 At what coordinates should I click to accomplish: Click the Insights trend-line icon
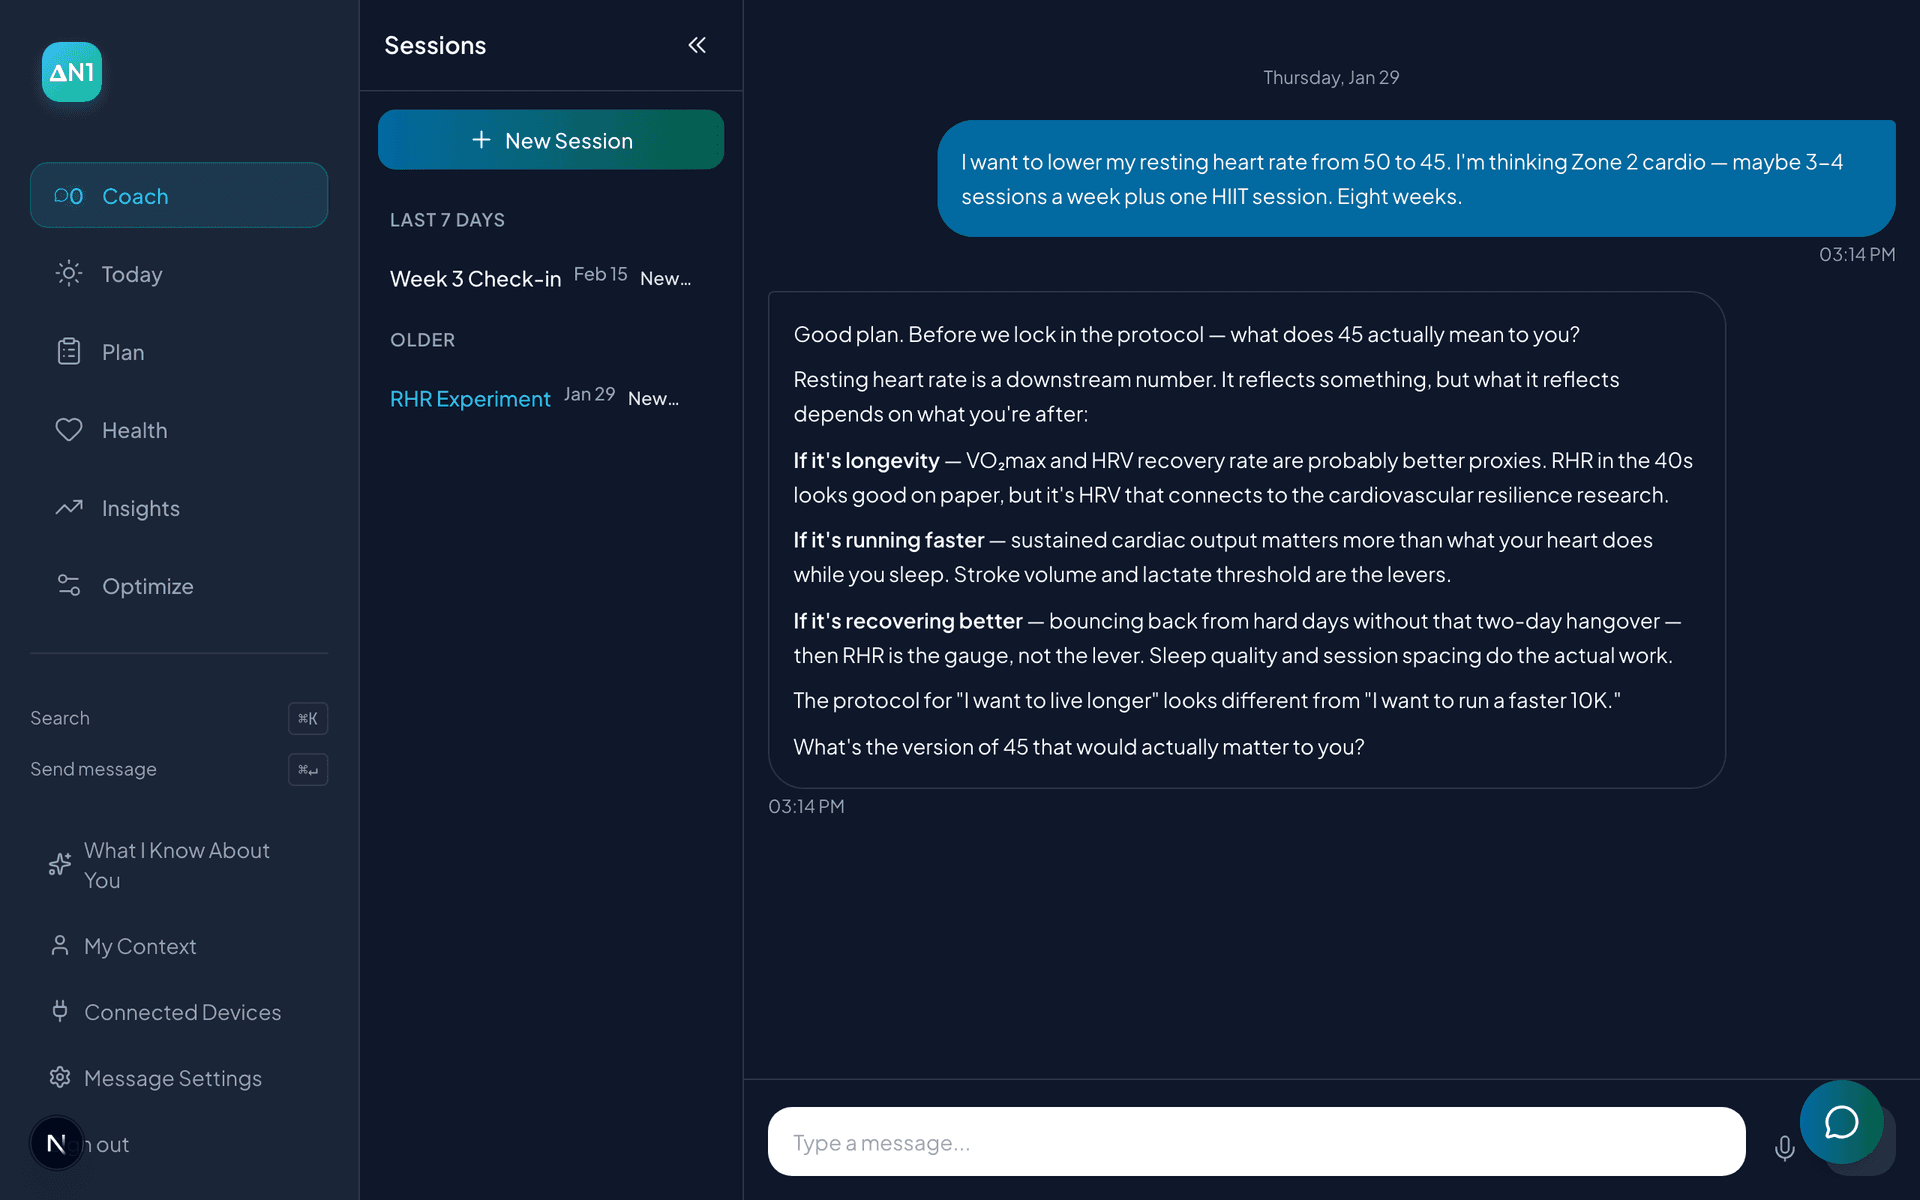click(69, 508)
